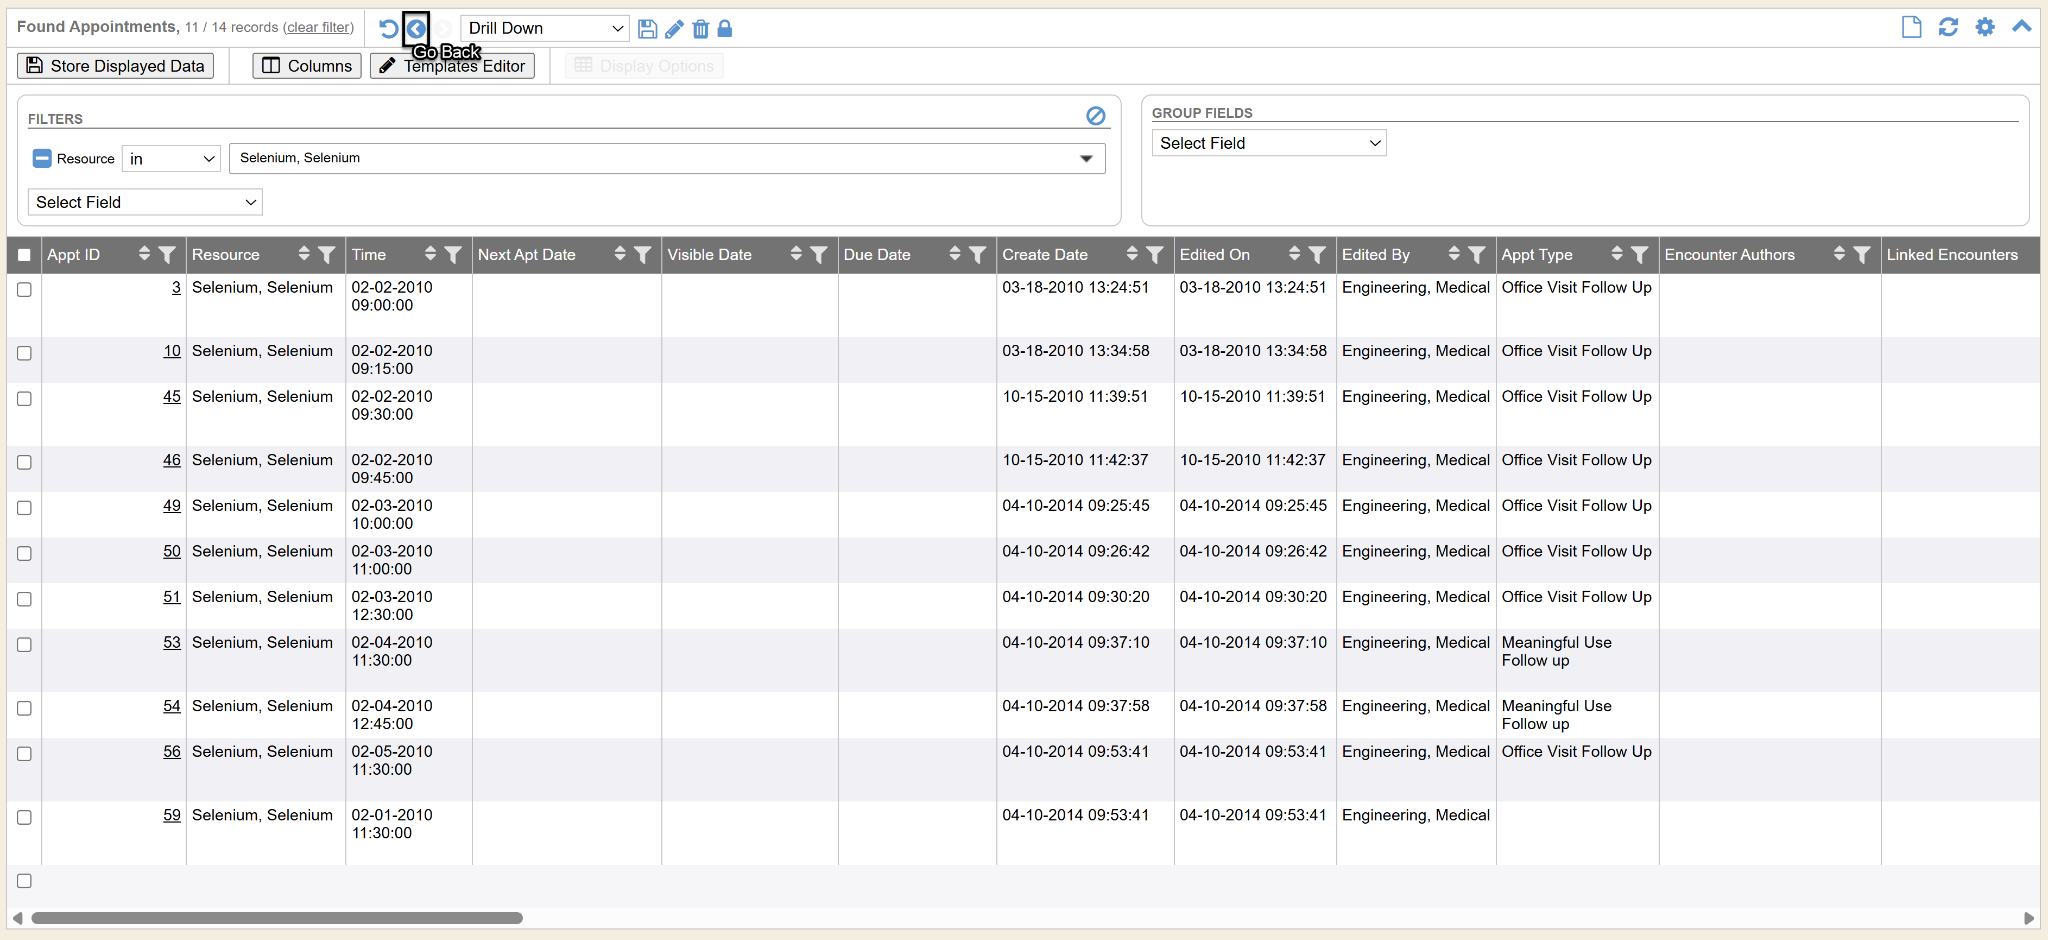Click the blue trash delete icon
The height and width of the screenshot is (940, 2048).
click(x=701, y=29)
